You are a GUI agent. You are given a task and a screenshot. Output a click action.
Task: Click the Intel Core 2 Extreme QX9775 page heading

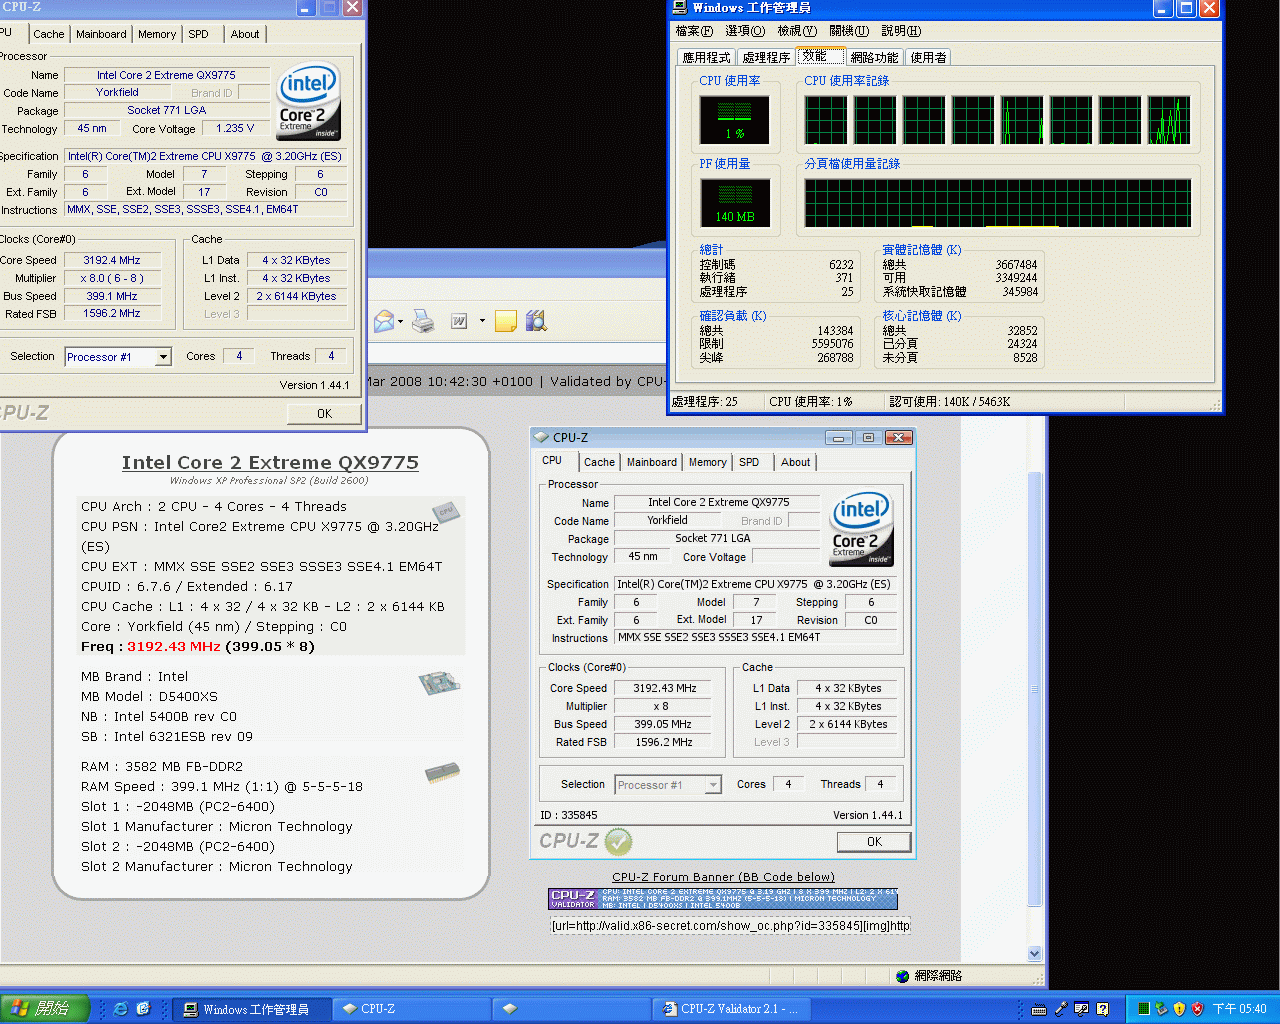click(x=270, y=462)
